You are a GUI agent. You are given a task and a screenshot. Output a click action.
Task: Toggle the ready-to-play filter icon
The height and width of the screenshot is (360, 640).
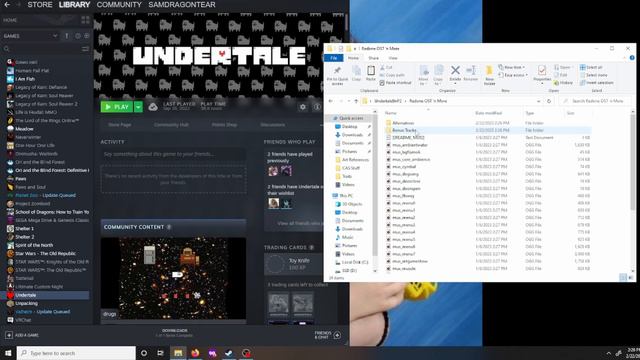pyautogui.click(x=87, y=36)
